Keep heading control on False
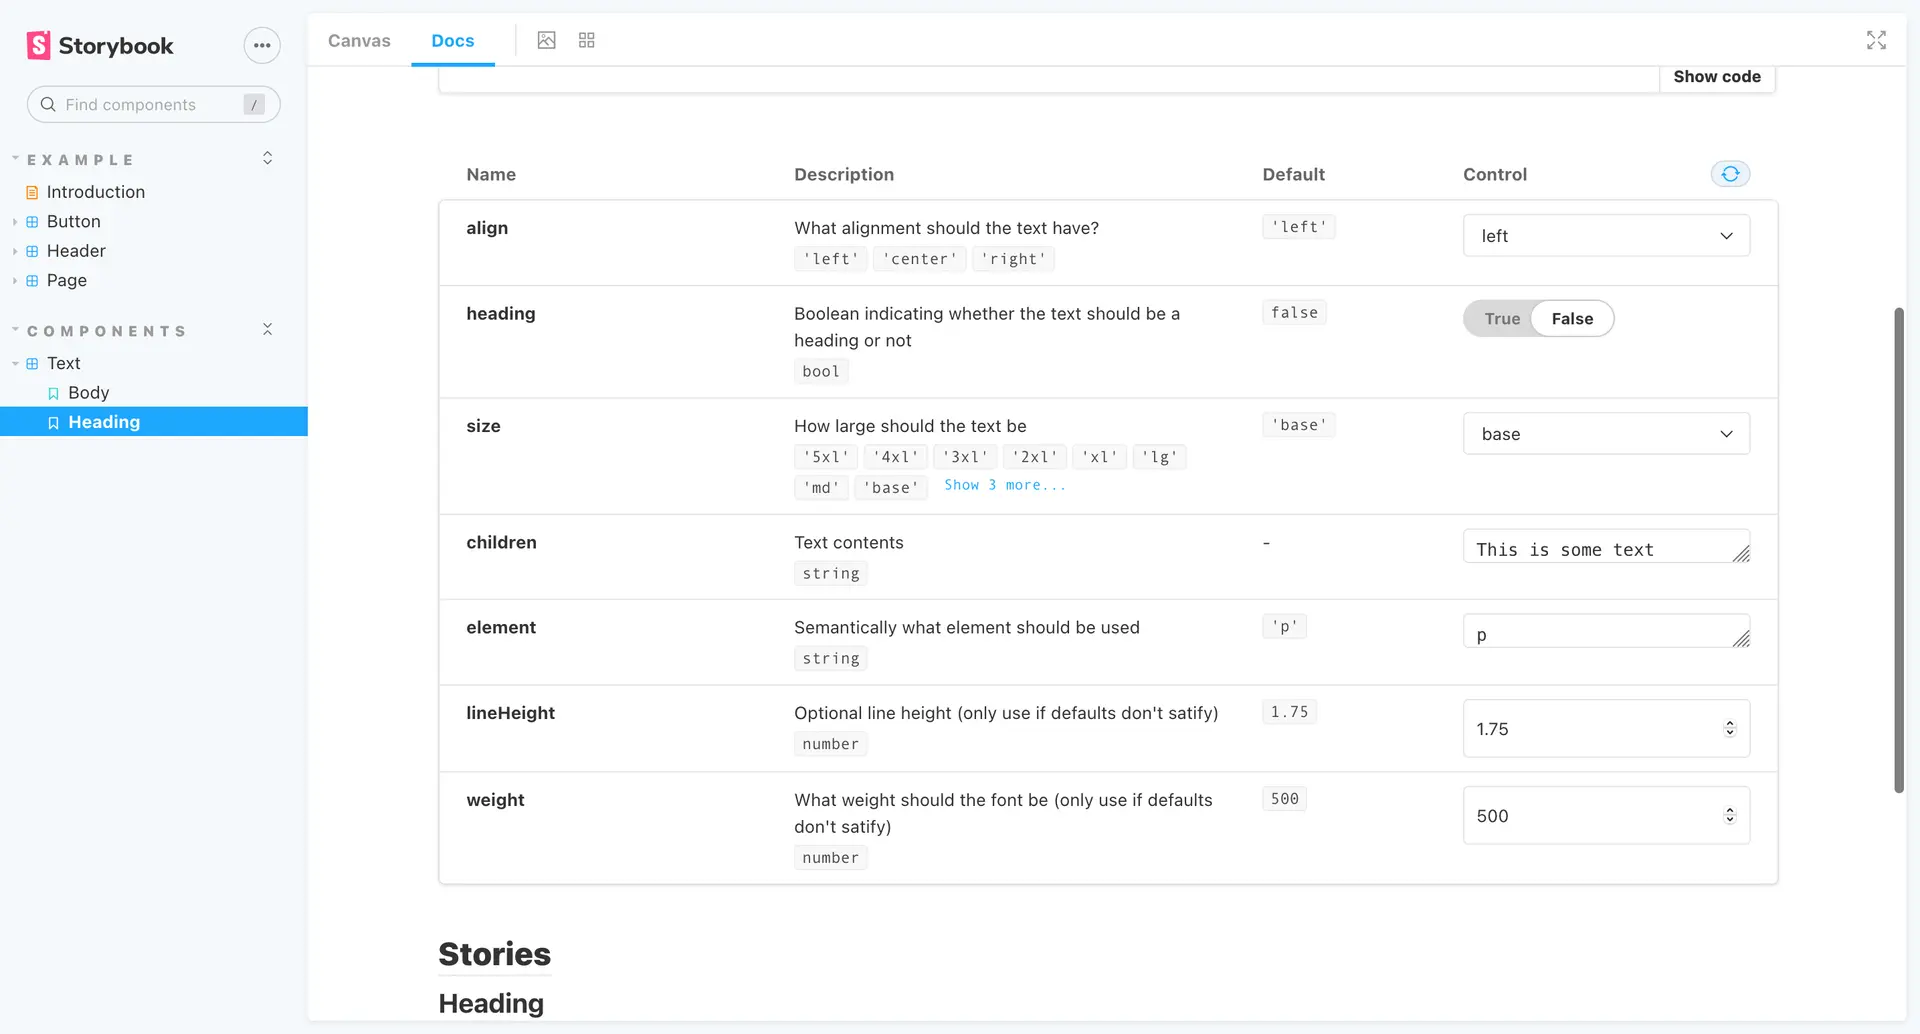 [1572, 318]
